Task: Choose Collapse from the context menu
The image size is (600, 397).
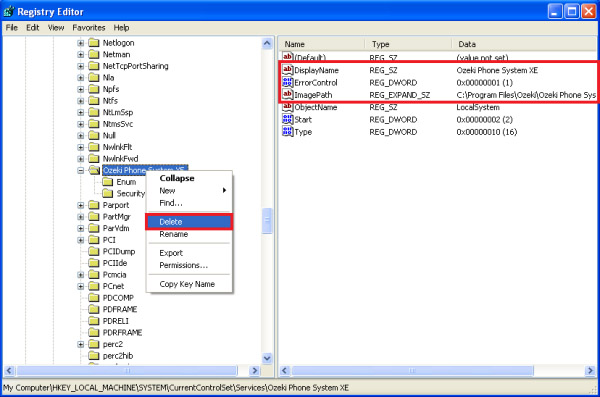Action: coord(189,178)
